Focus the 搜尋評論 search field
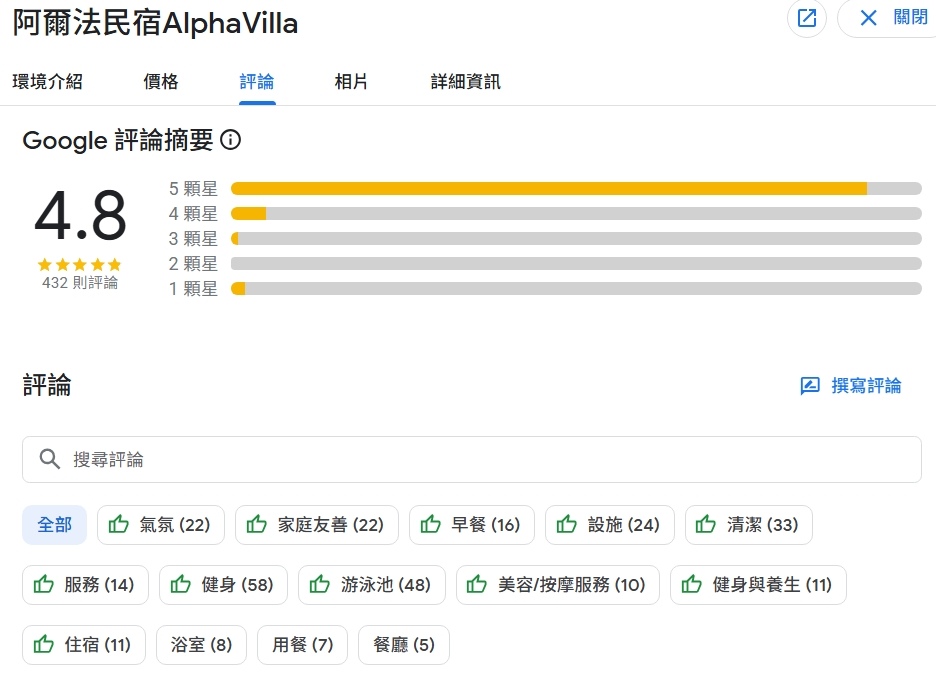Screen dimensions: 936x673 pyautogui.click(x=480, y=459)
